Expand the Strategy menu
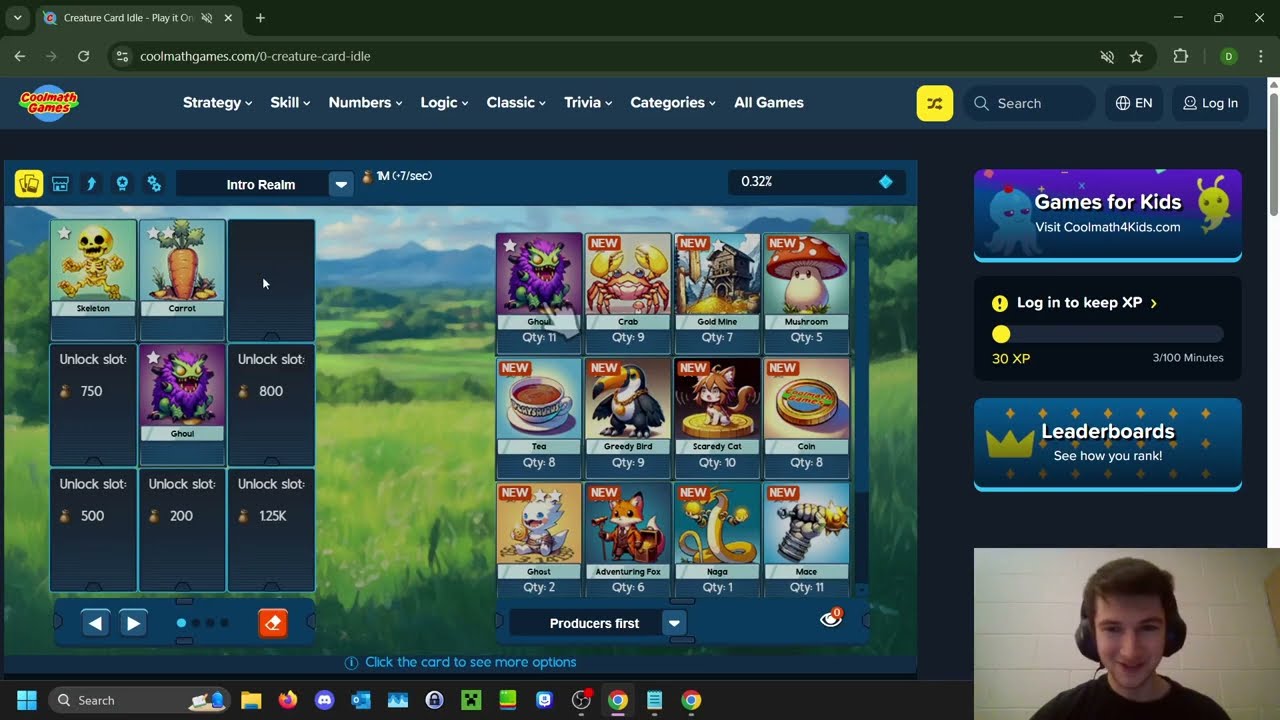Image resolution: width=1280 pixels, height=720 pixels. 217,103
